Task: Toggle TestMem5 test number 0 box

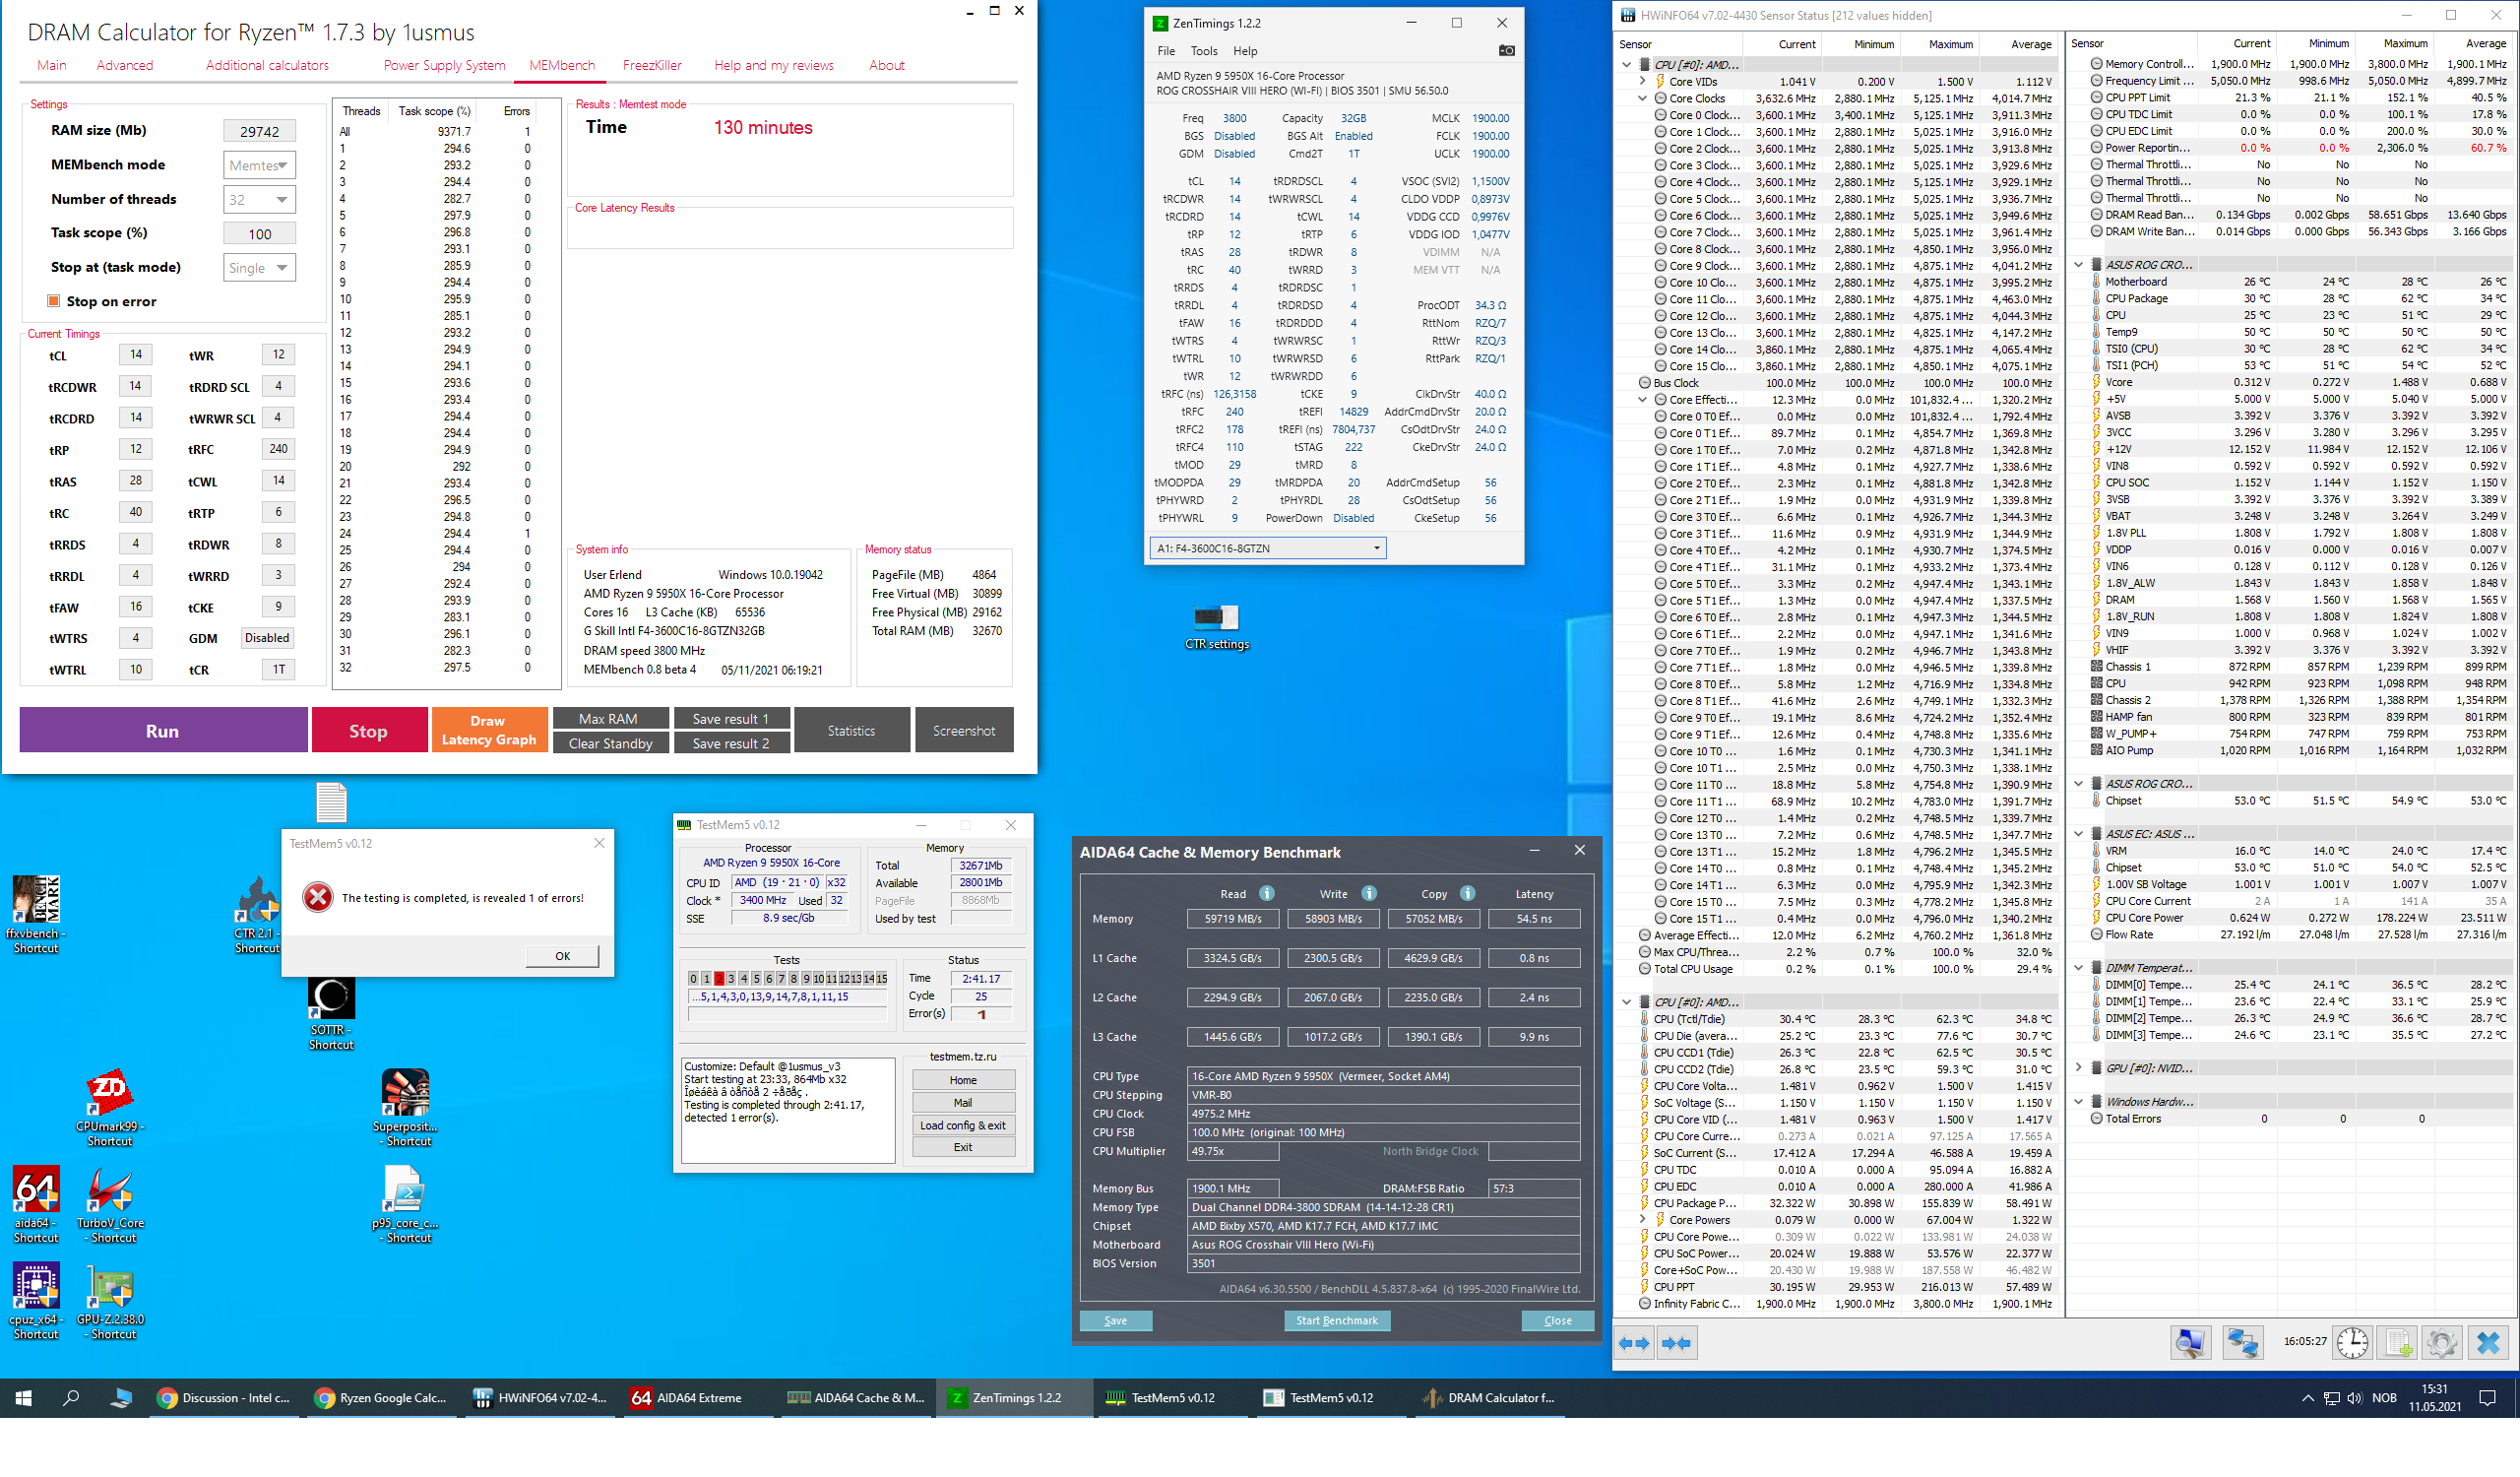Action: [x=693, y=979]
